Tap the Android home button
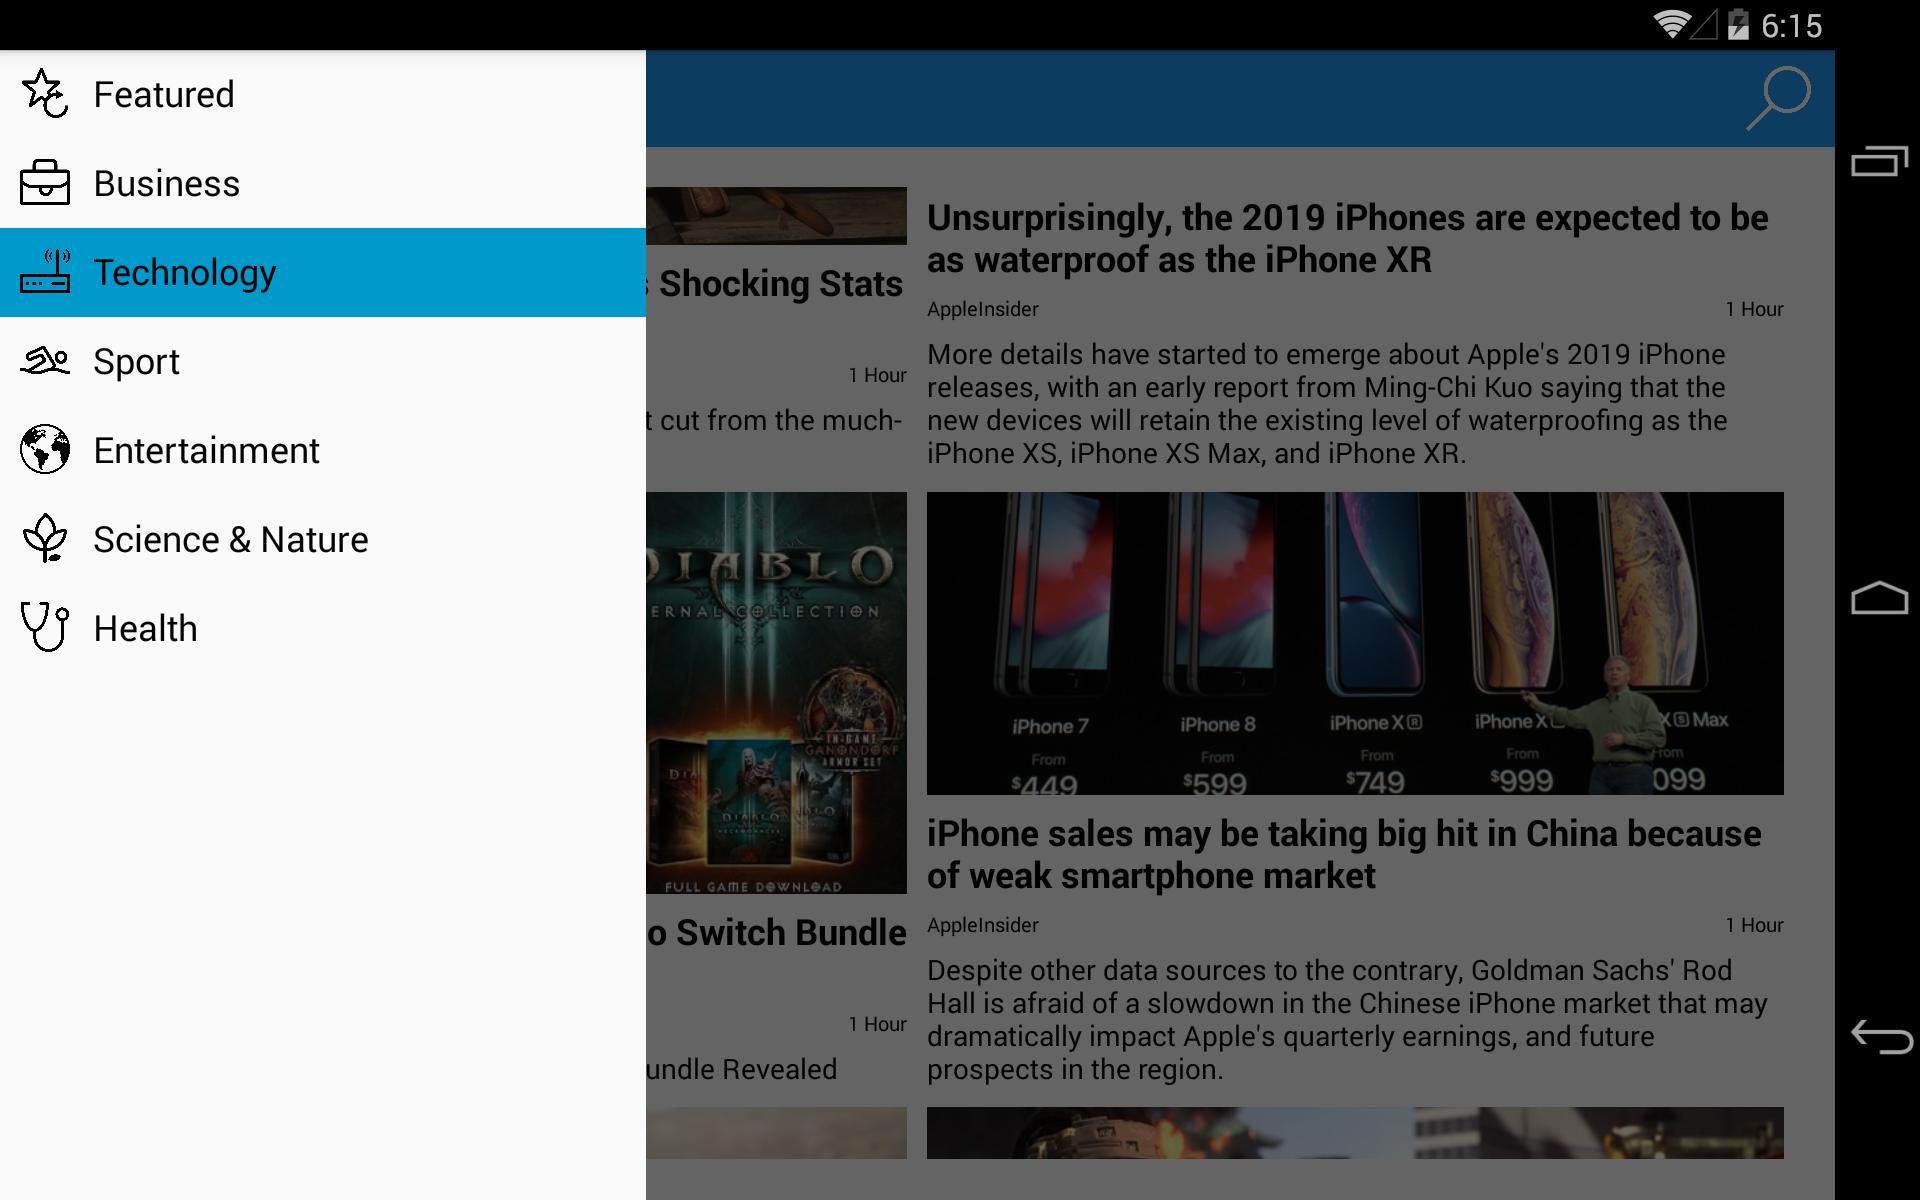 click(1879, 598)
